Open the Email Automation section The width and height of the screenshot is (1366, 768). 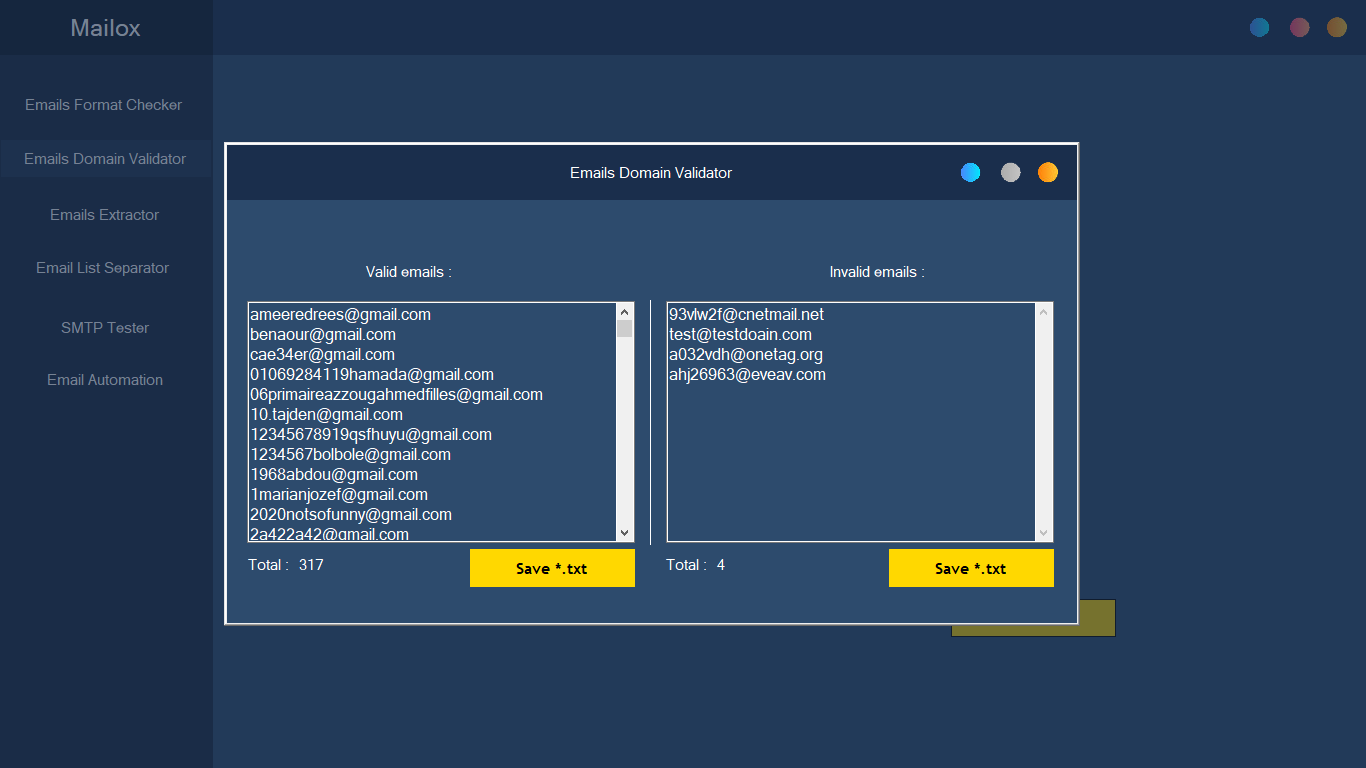point(104,380)
